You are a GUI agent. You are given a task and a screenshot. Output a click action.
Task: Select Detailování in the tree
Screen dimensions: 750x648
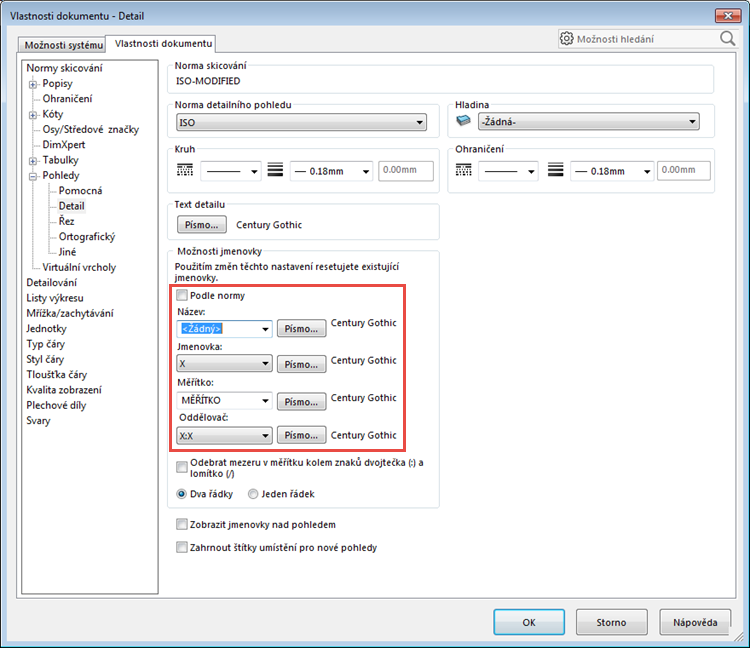51,282
